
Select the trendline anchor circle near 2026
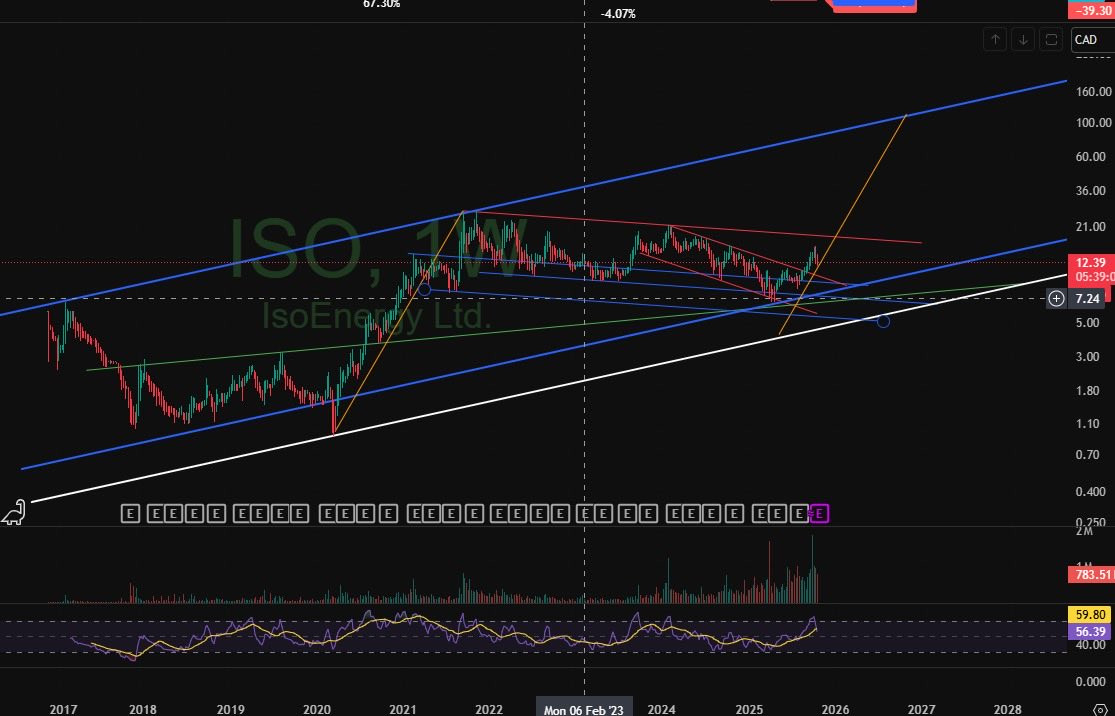[x=883, y=321]
